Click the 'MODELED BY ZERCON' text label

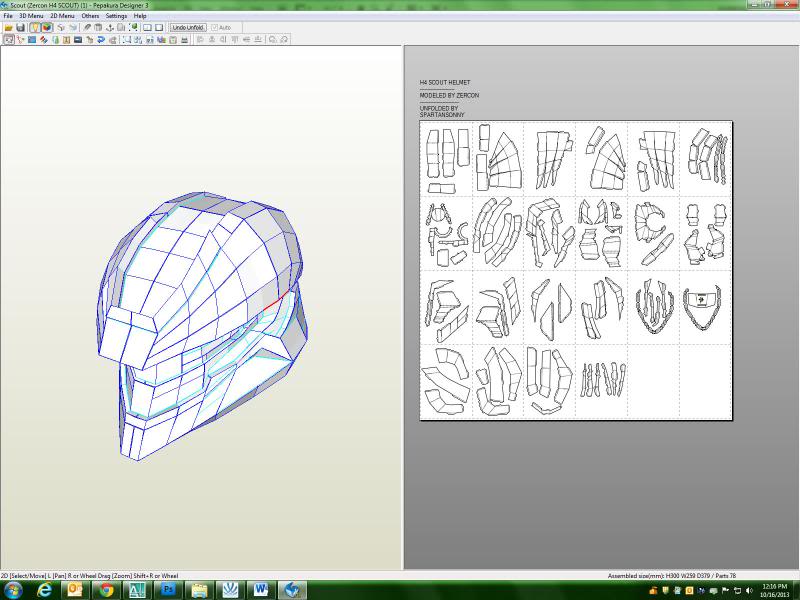pos(449,95)
